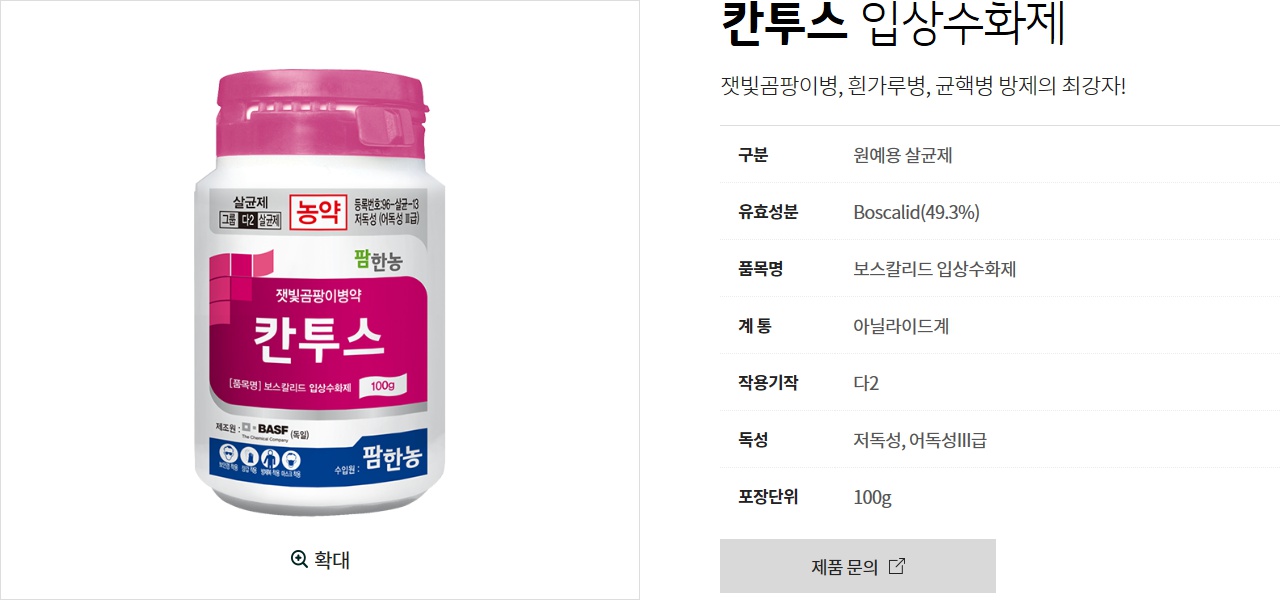Click the green 팜한농 logo above the pink label
The height and width of the screenshot is (600, 1280).
(377, 262)
